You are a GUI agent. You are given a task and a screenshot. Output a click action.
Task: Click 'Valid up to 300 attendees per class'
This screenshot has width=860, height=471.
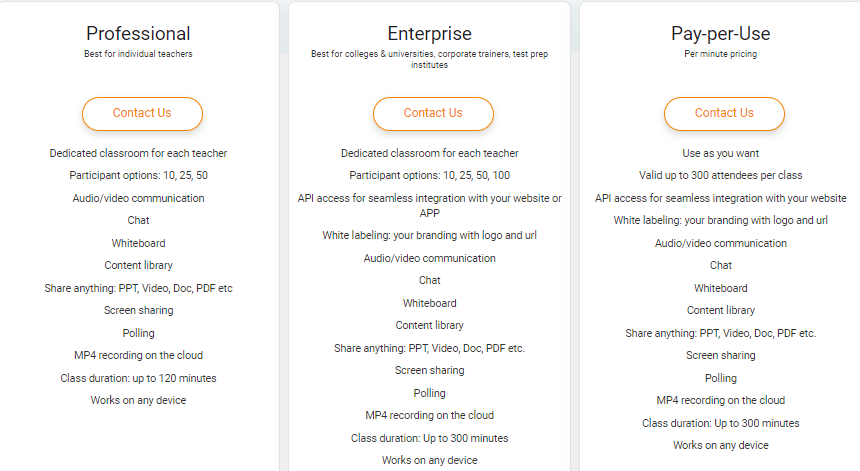[x=721, y=175]
